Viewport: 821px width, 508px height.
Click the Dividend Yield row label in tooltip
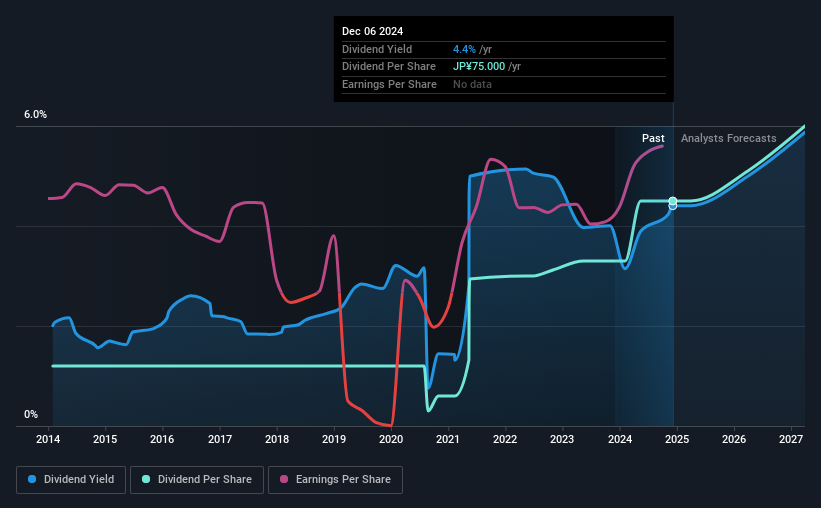[377, 49]
